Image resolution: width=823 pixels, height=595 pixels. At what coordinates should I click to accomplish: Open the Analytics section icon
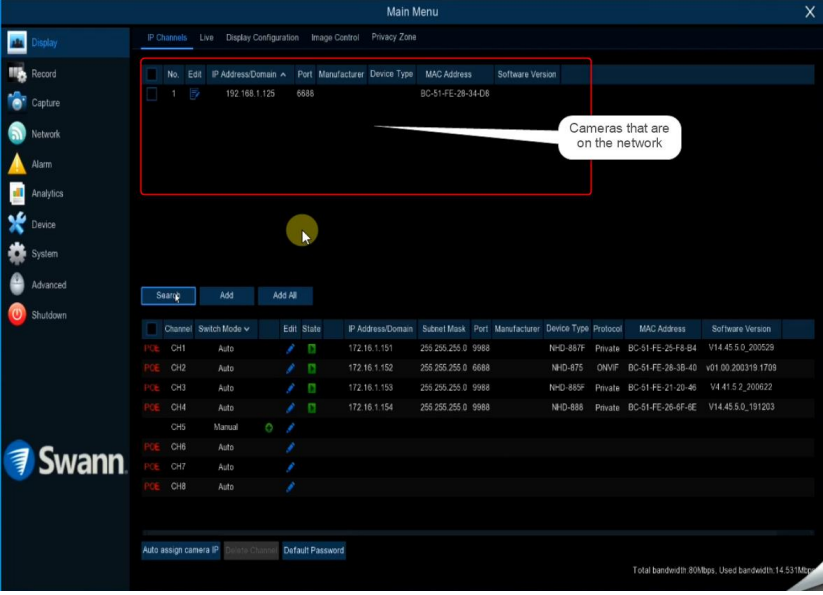click(17, 194)
